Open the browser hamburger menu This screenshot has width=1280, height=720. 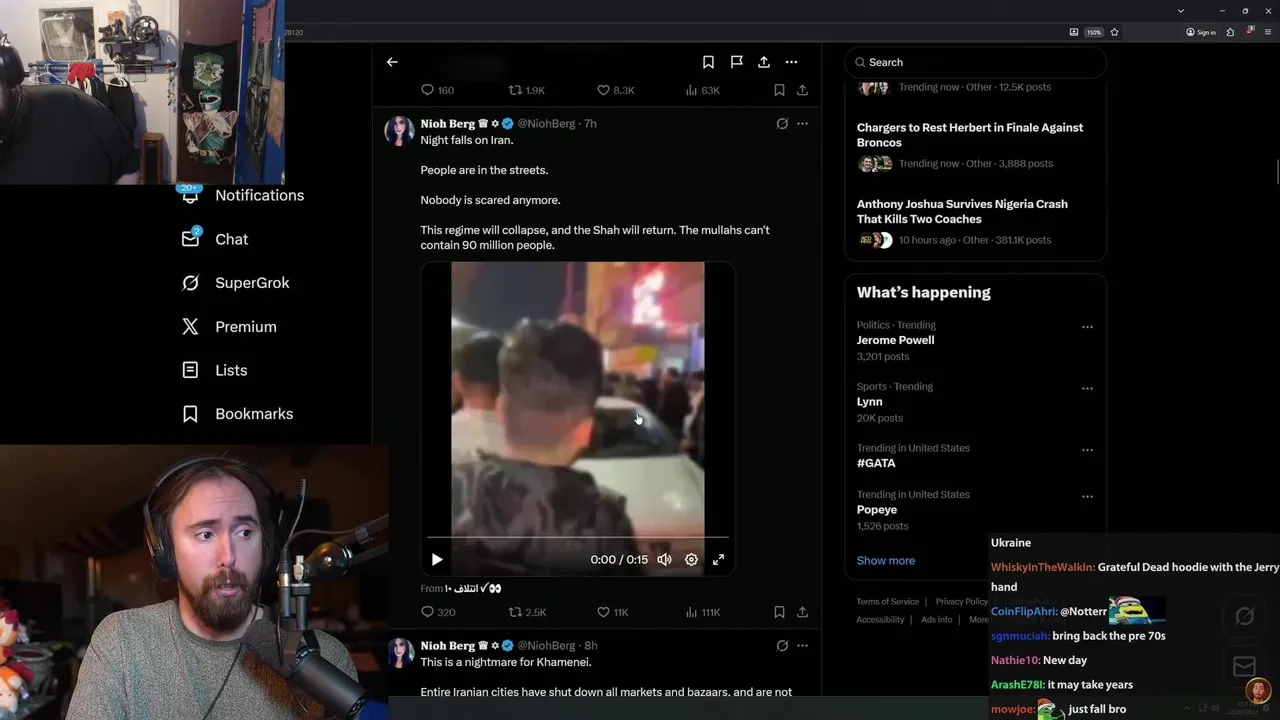(x=1268, y=32)
